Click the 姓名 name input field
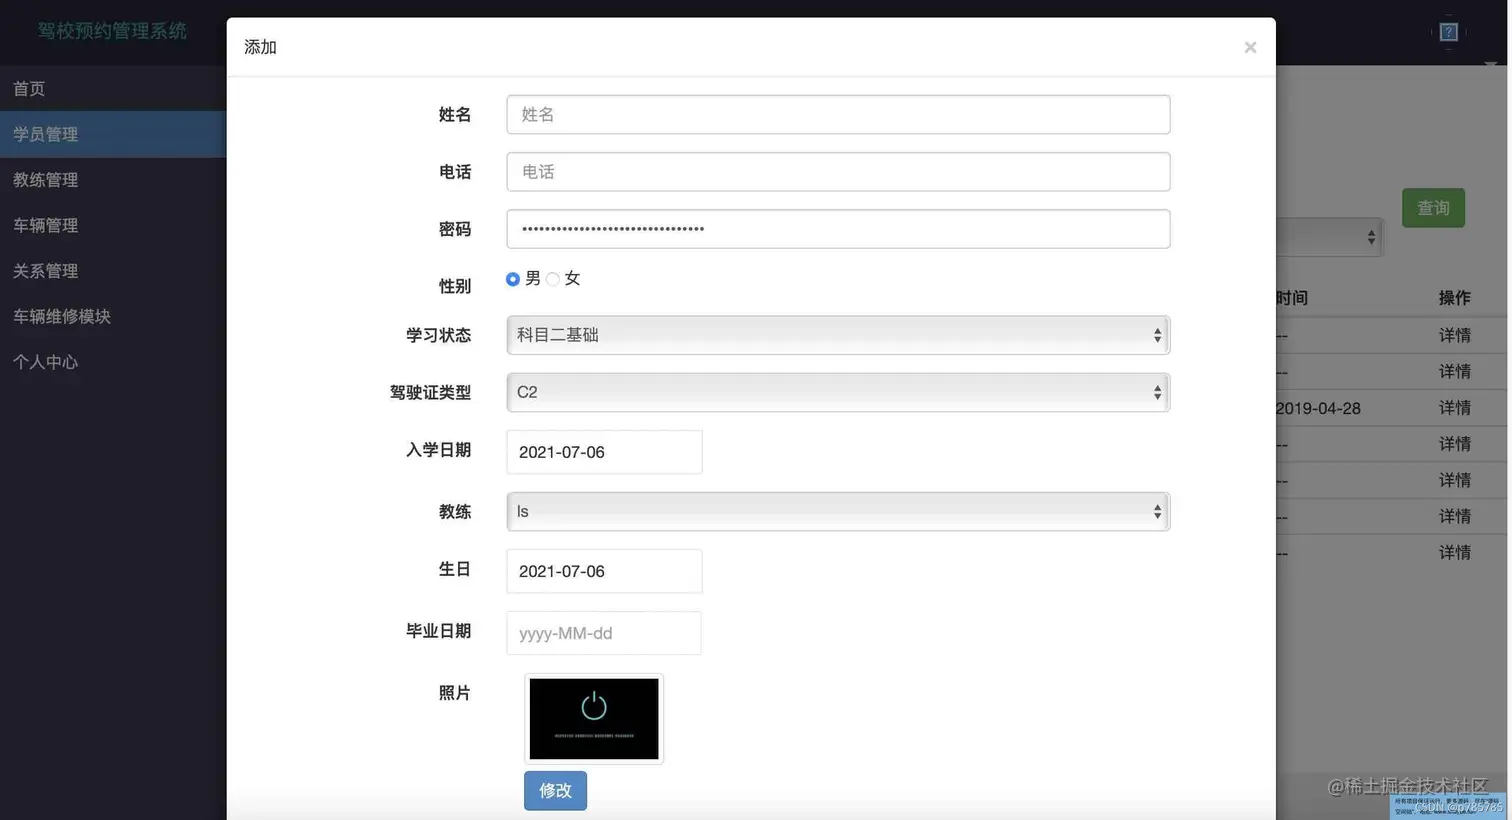This screenshot has width=1512, height=820. pyautogui.click(x=838, y=114)
